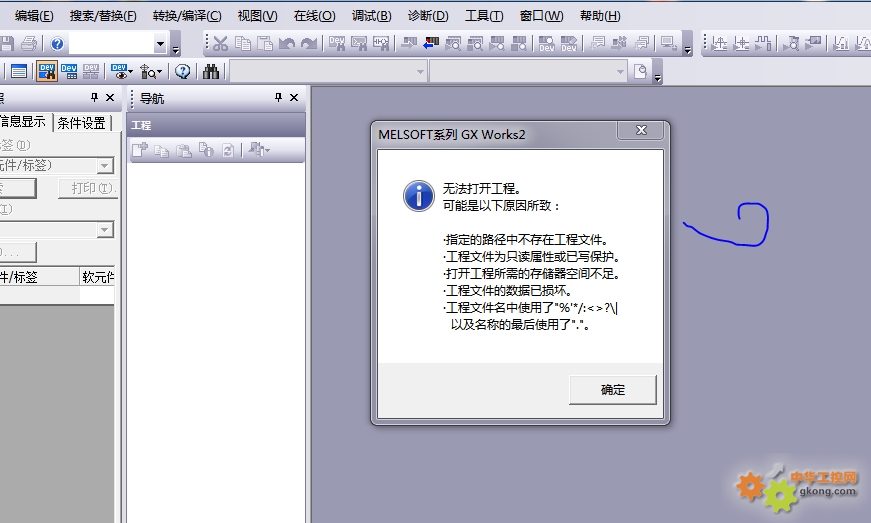Open the 窗口(W) menu
The image size is (871, 523).
541,16
